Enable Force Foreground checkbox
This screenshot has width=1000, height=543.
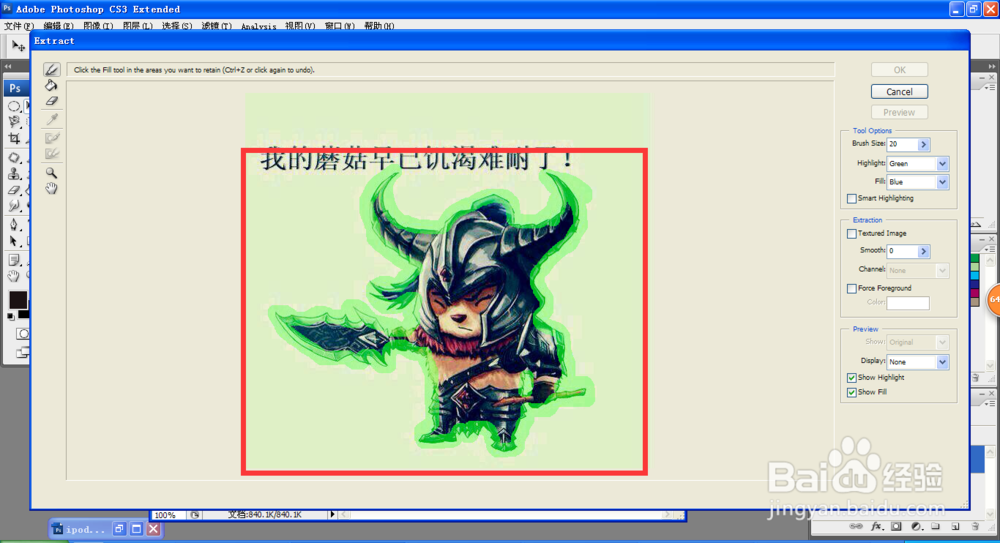tap(851, 288)
